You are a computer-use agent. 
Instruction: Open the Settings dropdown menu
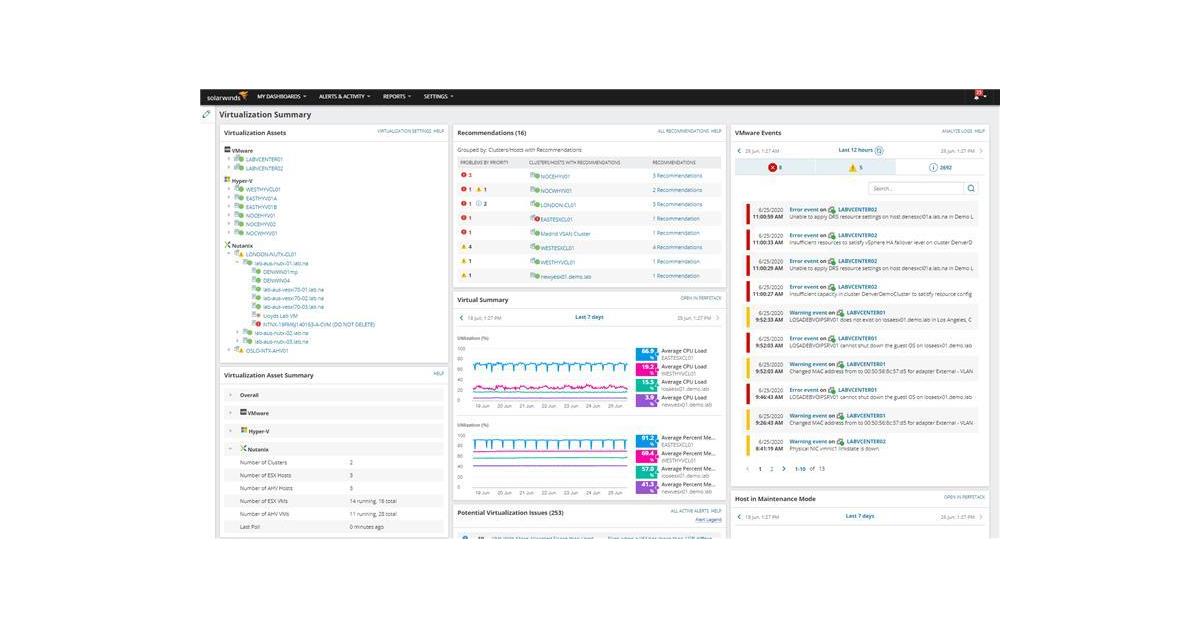pos(438,97)
